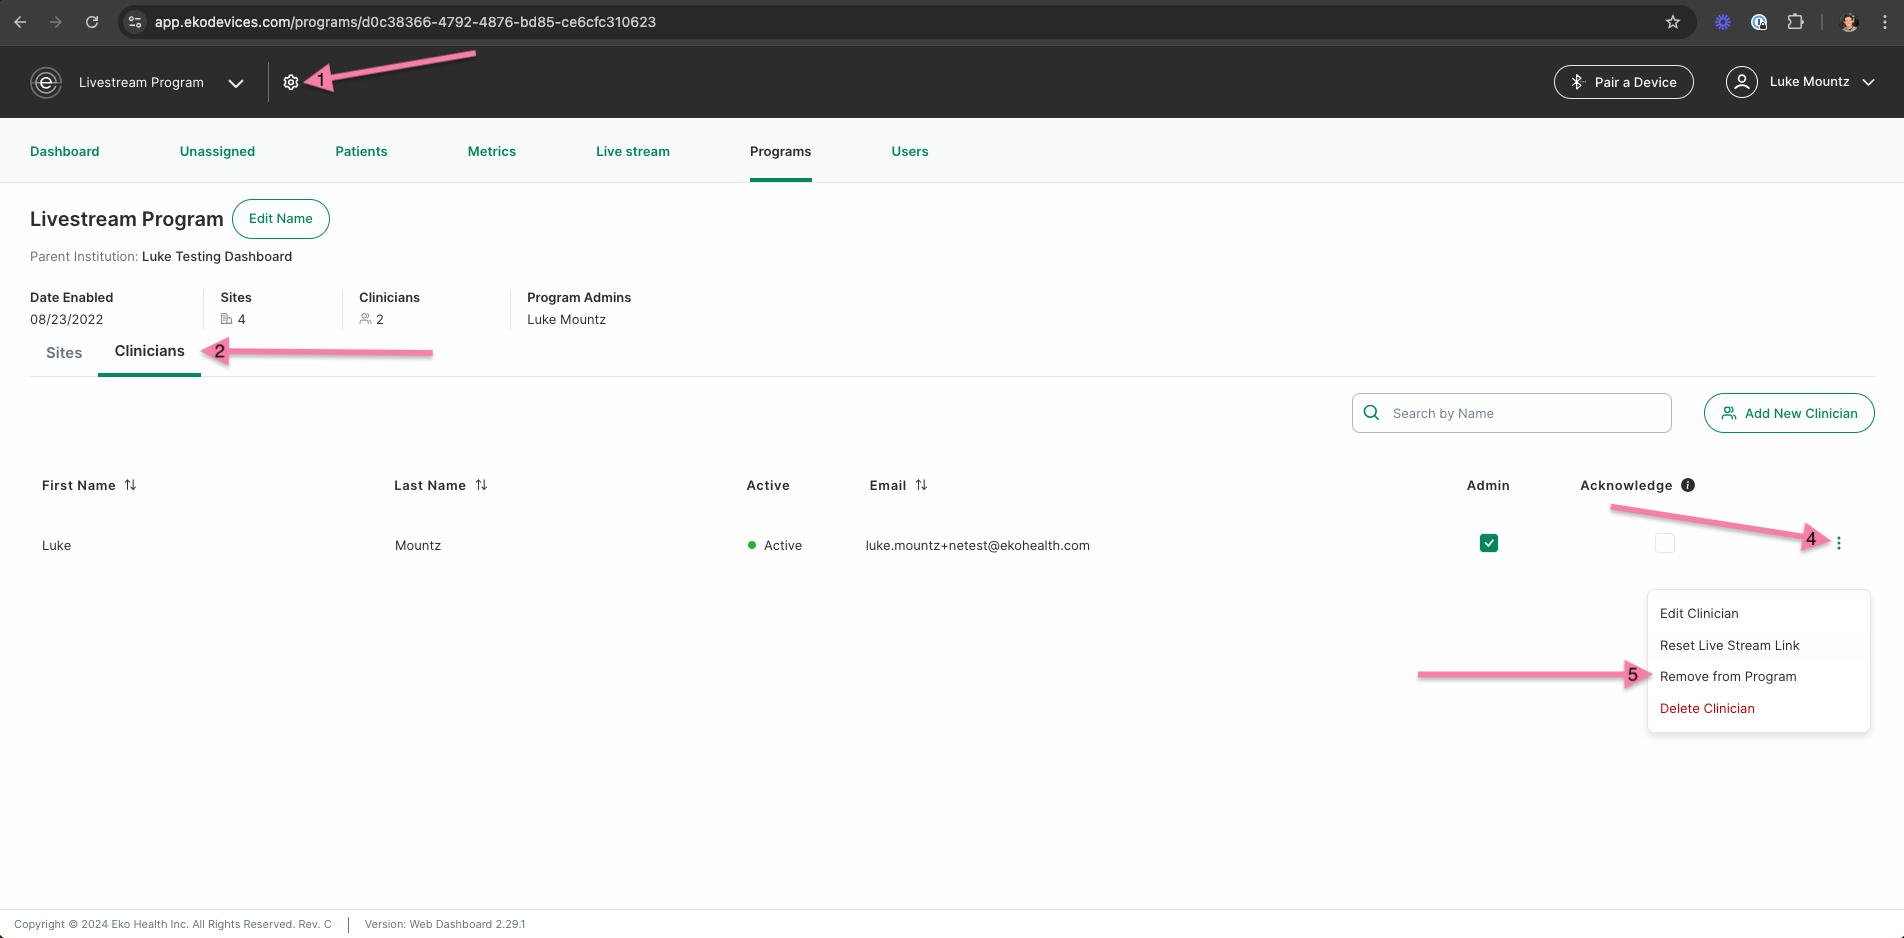Click the Add New Clinician button
The width and height of the screenshot is (1904, 938).
click(x=1789, y=413)
